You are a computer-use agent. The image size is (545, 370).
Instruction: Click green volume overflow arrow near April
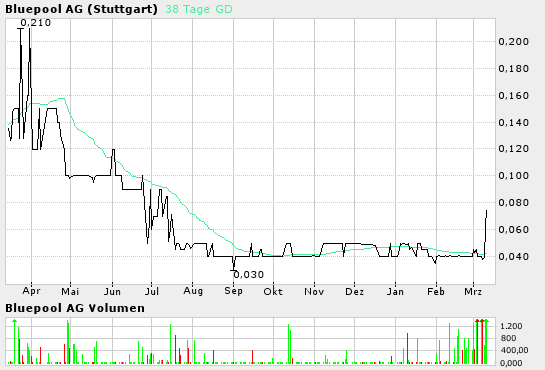14,321
